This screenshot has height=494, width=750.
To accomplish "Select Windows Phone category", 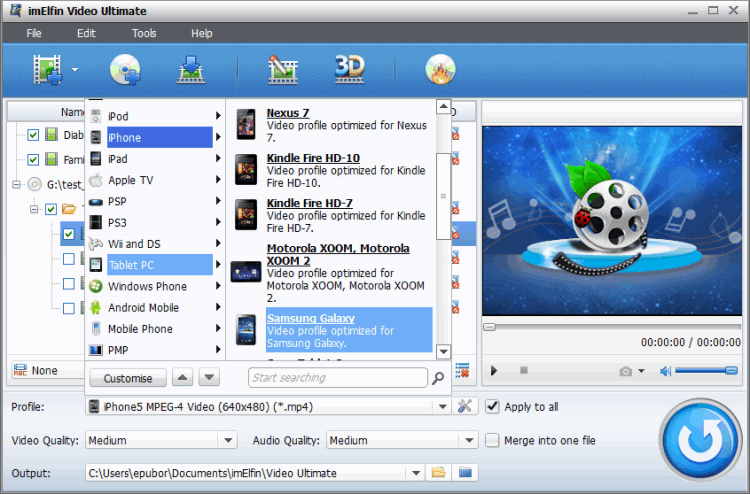I will pyautogui.click(x=155, y=286).
